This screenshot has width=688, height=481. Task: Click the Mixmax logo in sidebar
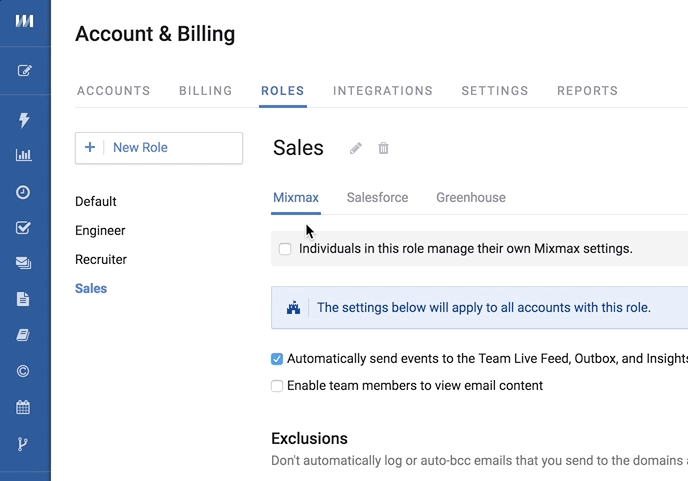pos(24,21)
